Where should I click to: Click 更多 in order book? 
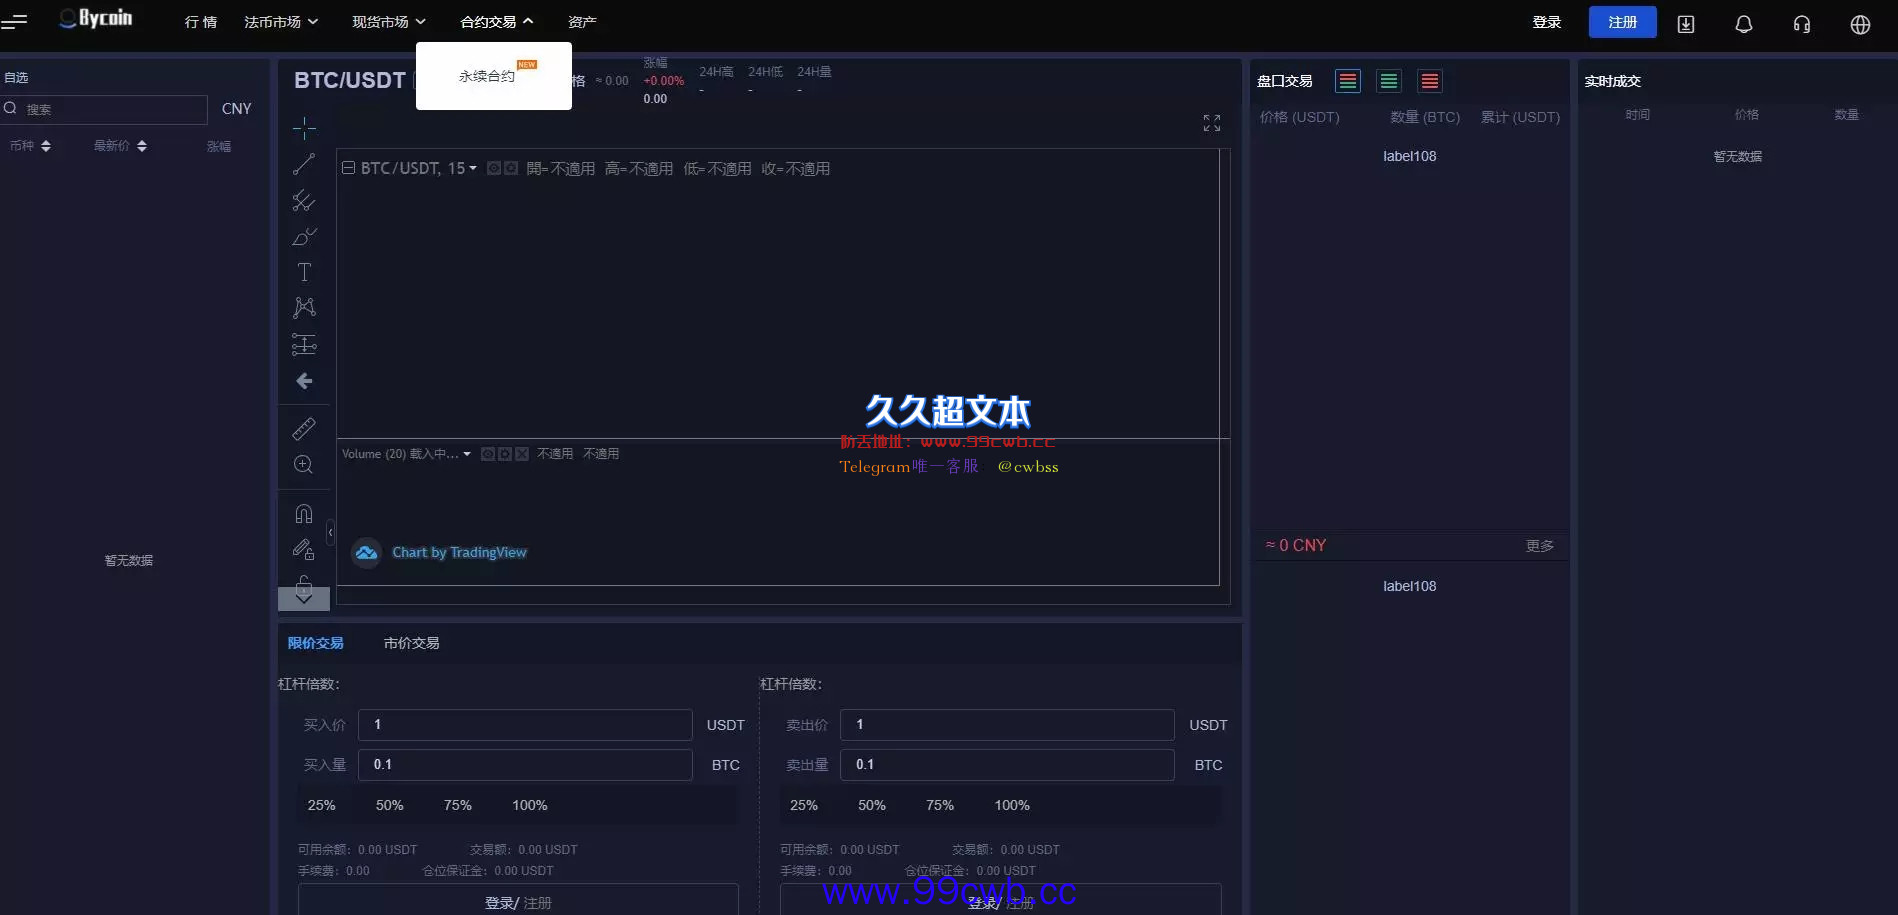pyautogui.click(x=1540, y=546)
